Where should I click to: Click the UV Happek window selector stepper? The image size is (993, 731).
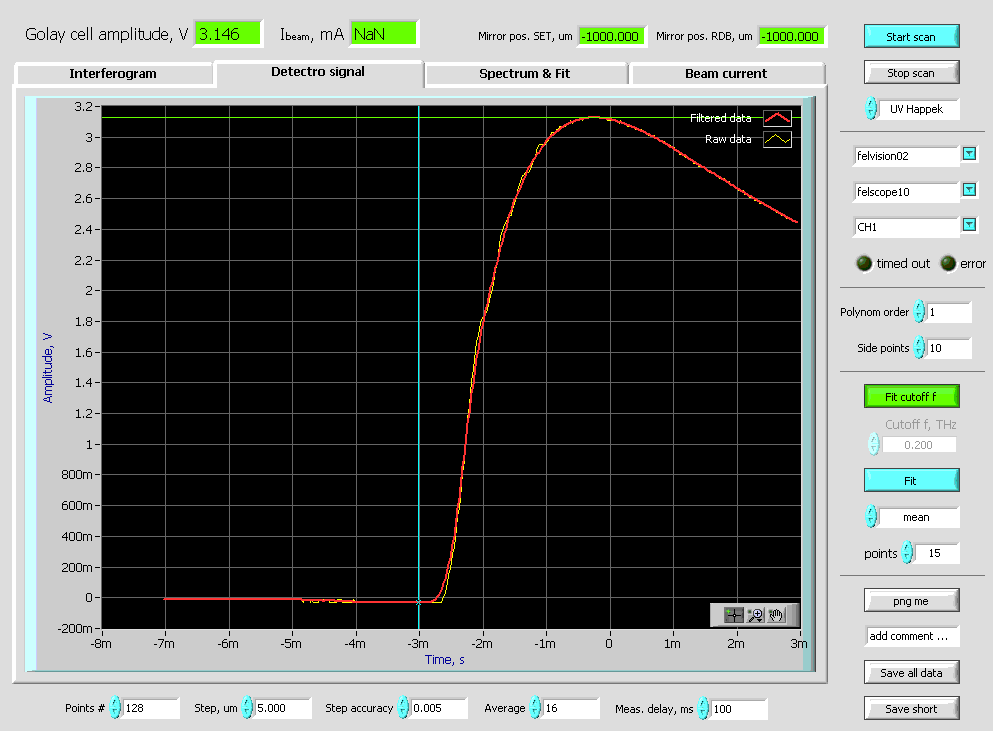click(871, 109)
